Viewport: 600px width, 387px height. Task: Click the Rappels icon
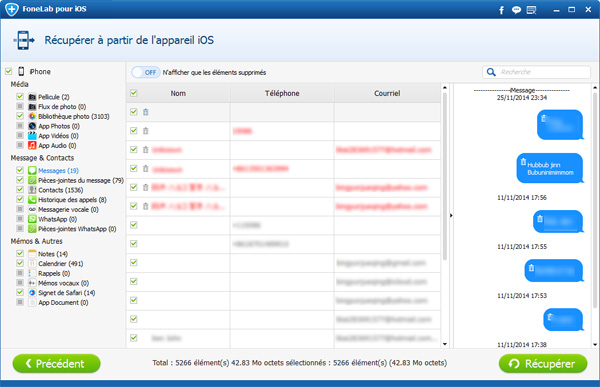[32, 273]
